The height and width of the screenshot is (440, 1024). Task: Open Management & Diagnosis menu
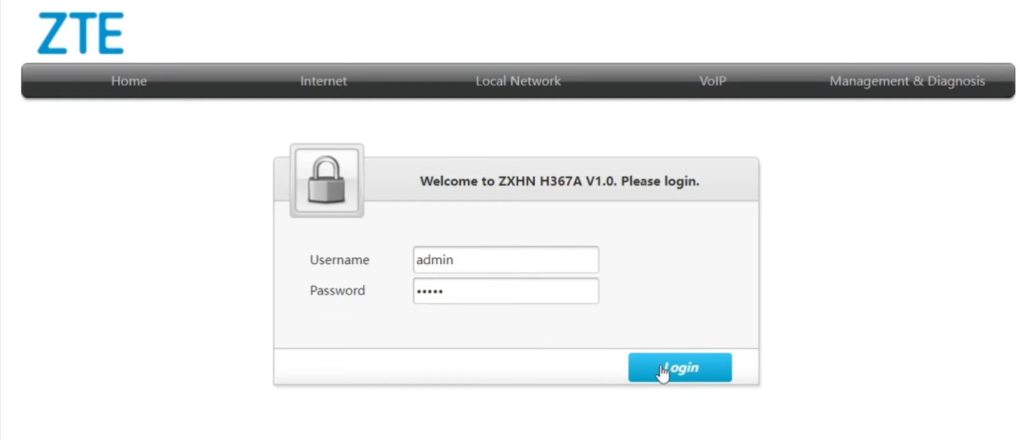pos(907,81)
